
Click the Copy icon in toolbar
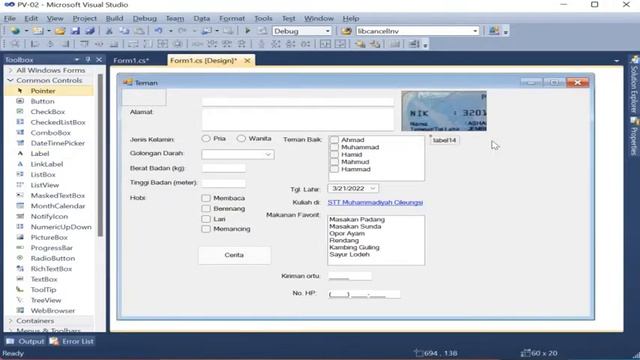click(x=124, y=31)
